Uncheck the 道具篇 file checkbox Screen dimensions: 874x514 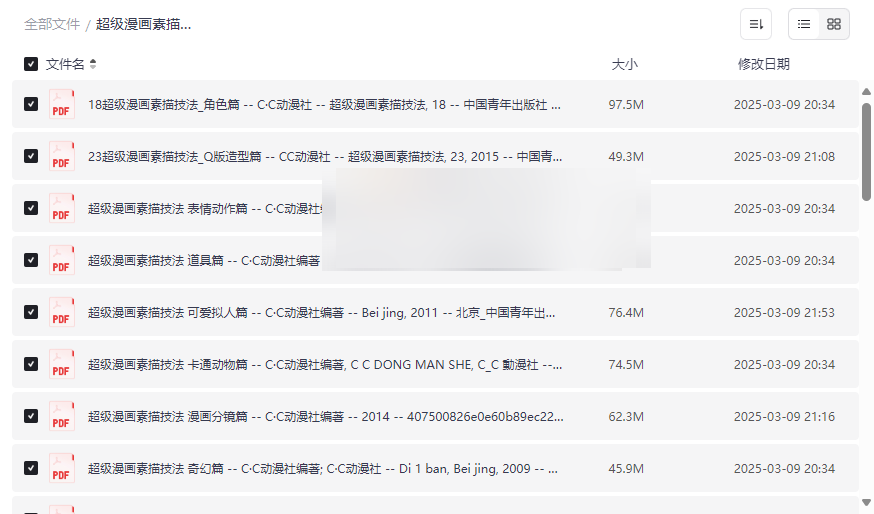coord(31,260)
